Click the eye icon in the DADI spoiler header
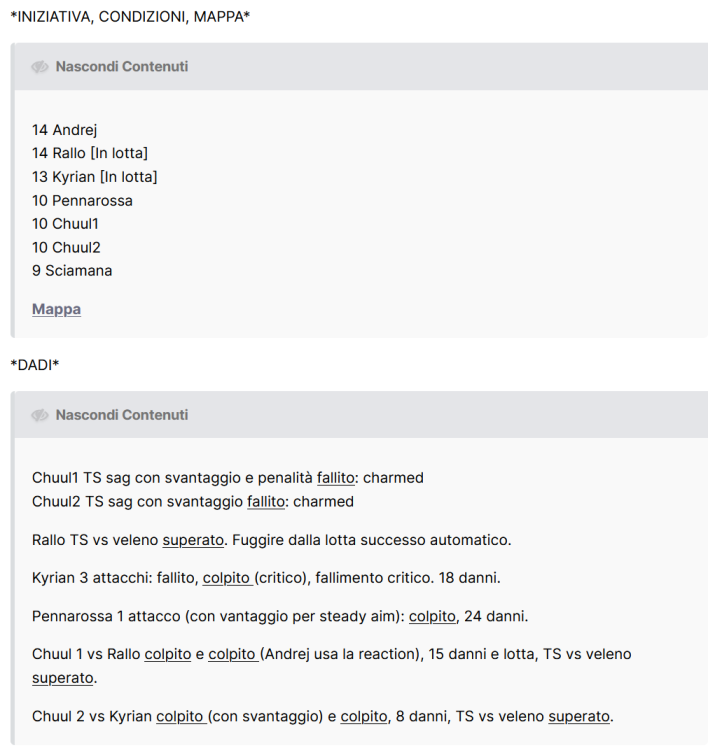Viewport: 715px width, 750px height. (x=40, y=415)
